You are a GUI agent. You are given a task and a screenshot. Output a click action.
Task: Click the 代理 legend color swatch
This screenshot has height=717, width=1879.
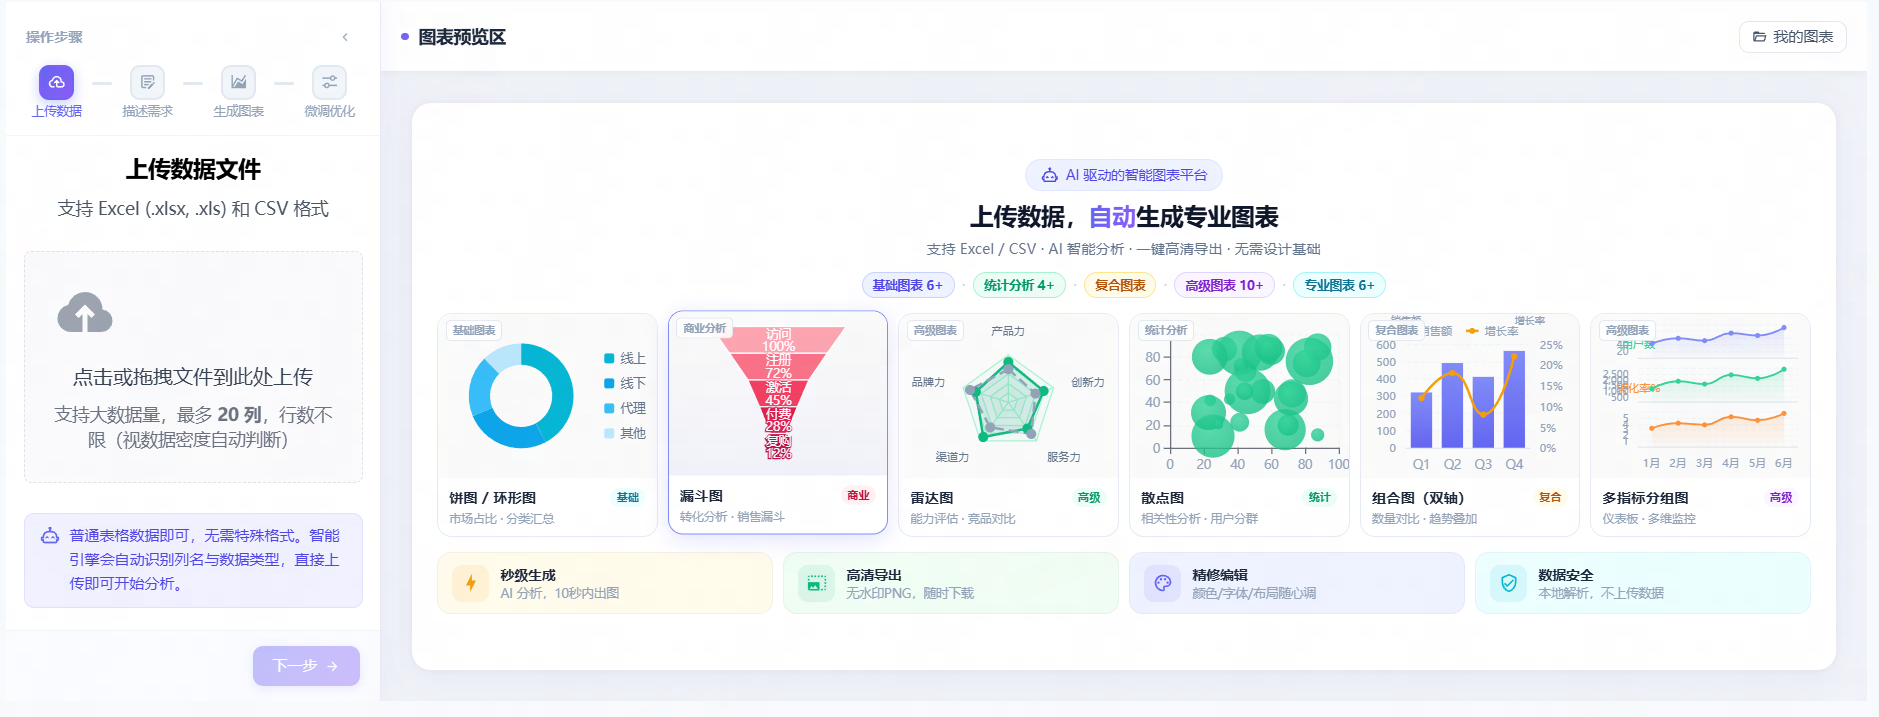click(609, 408)
